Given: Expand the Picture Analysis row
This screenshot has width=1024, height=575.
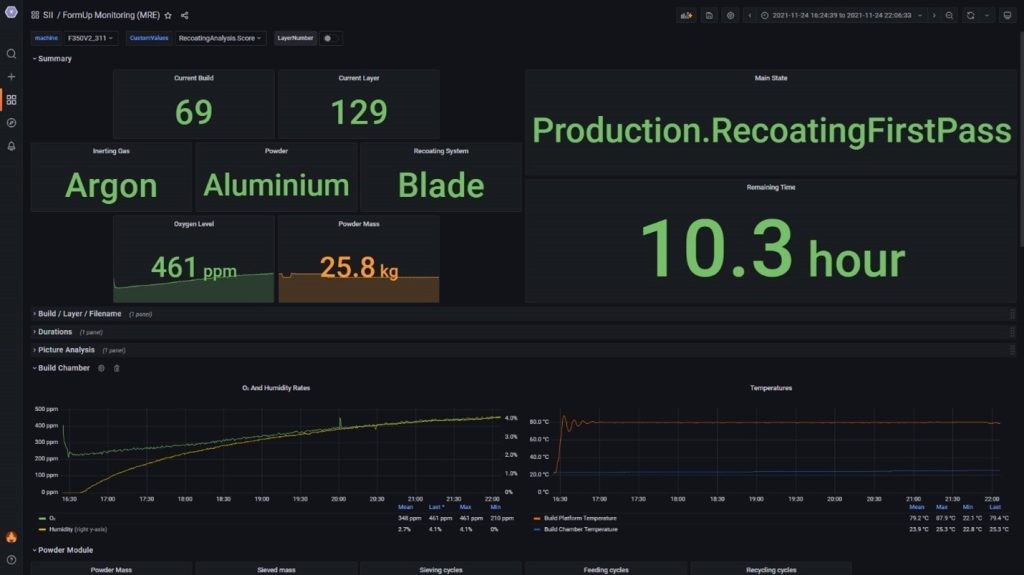Looking at the screenshot, I should [66, 350].
